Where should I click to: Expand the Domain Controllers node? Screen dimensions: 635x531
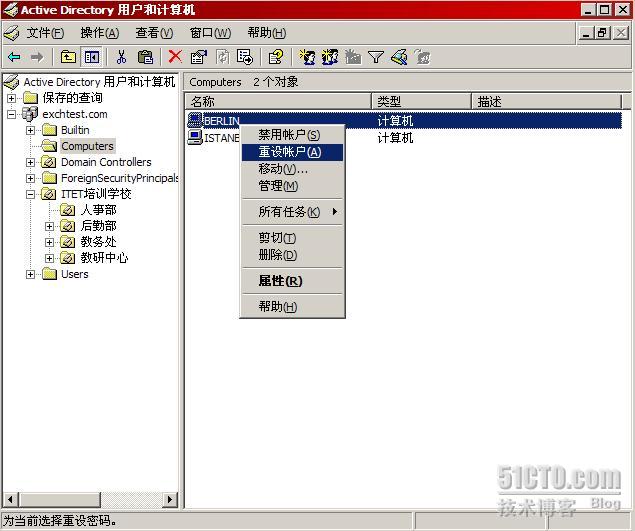pos(30,162)
